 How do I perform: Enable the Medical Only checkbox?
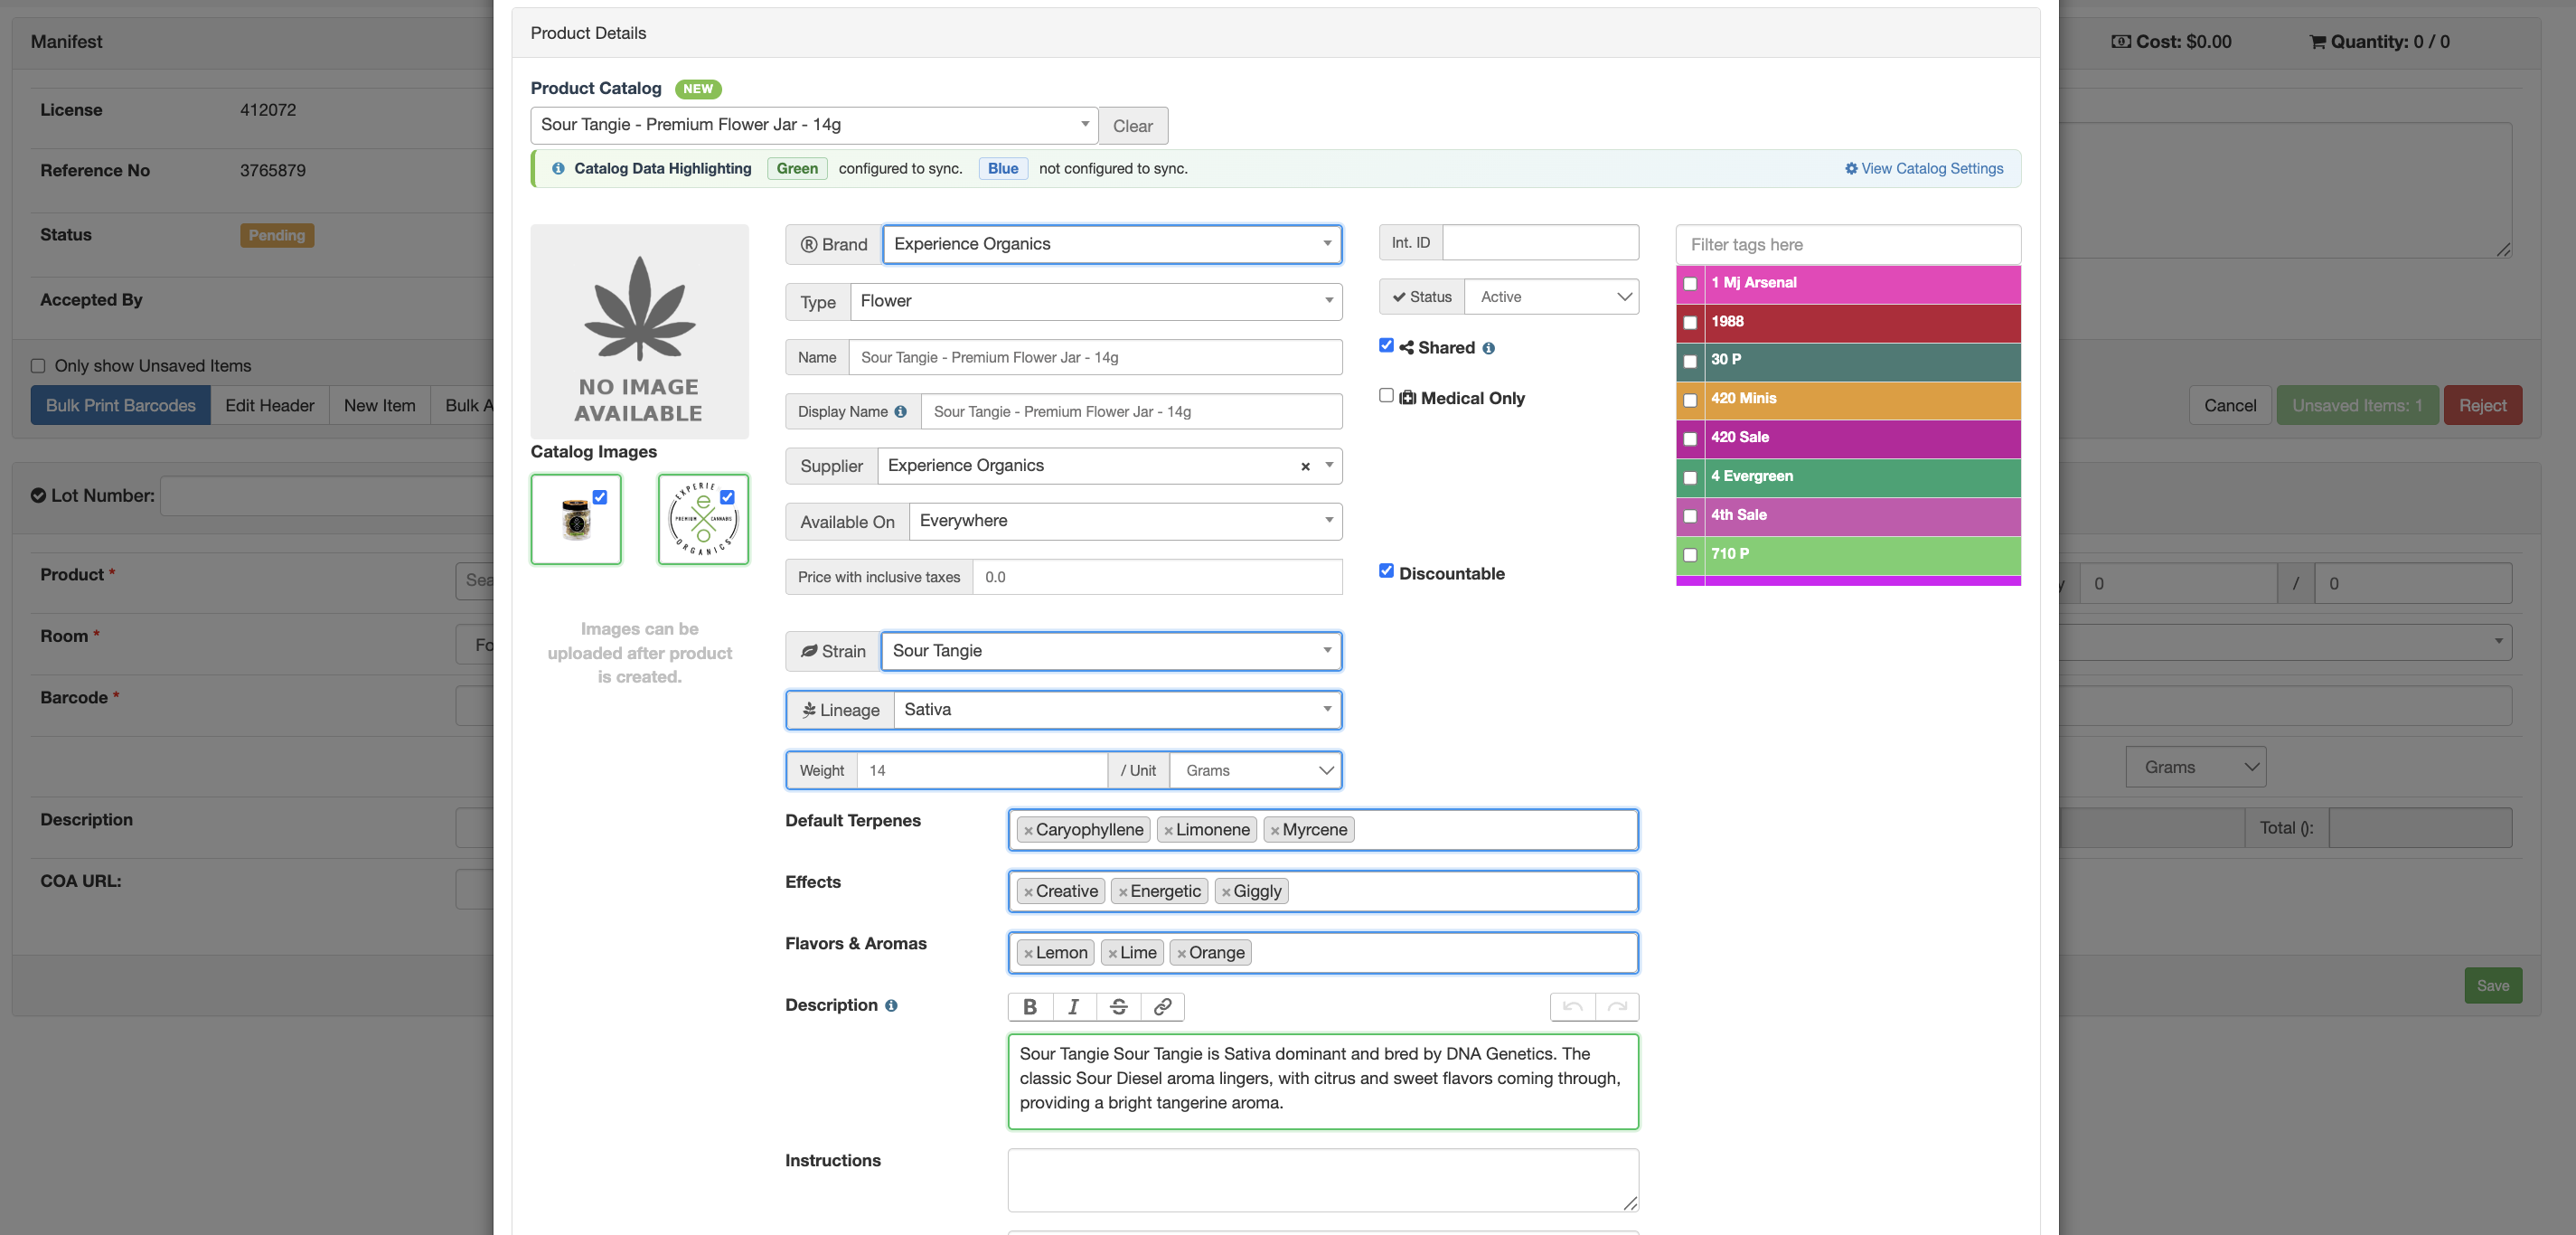point(1386,395)
